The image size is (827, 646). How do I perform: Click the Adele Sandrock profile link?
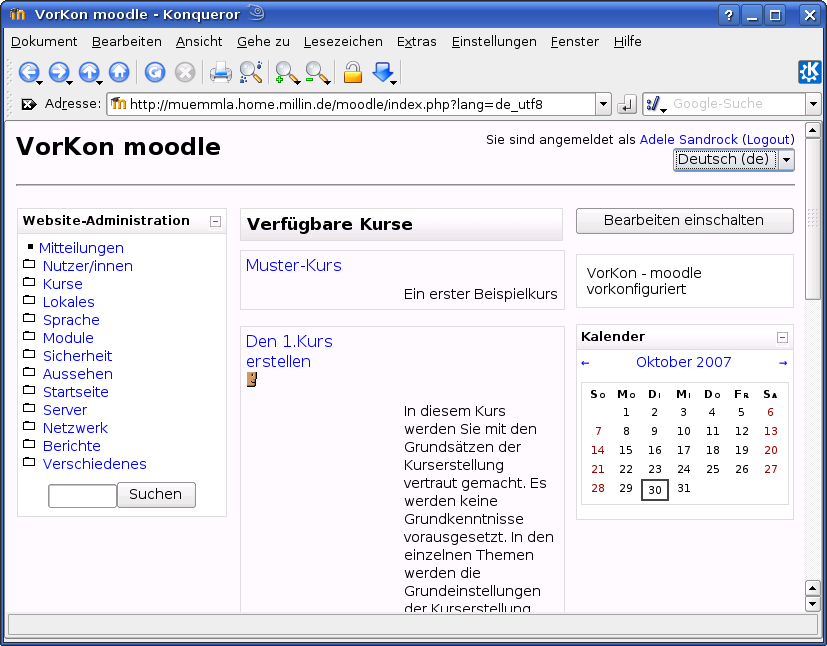[688, 140]
